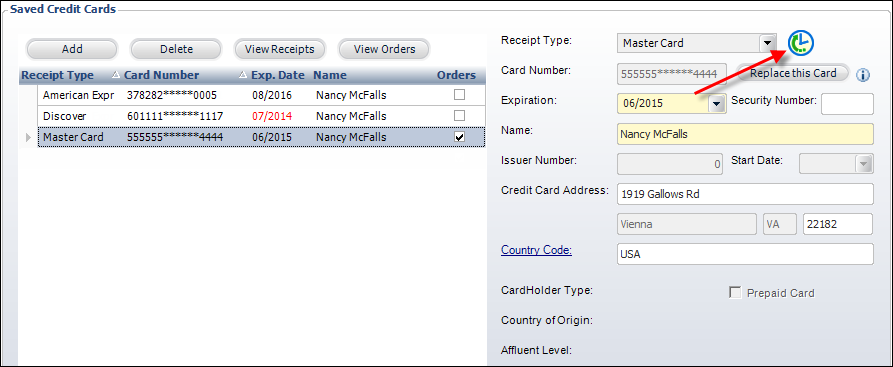Click the blue info icon beside Replace this Card
The image size is (893, 367).
pos(863,75)
